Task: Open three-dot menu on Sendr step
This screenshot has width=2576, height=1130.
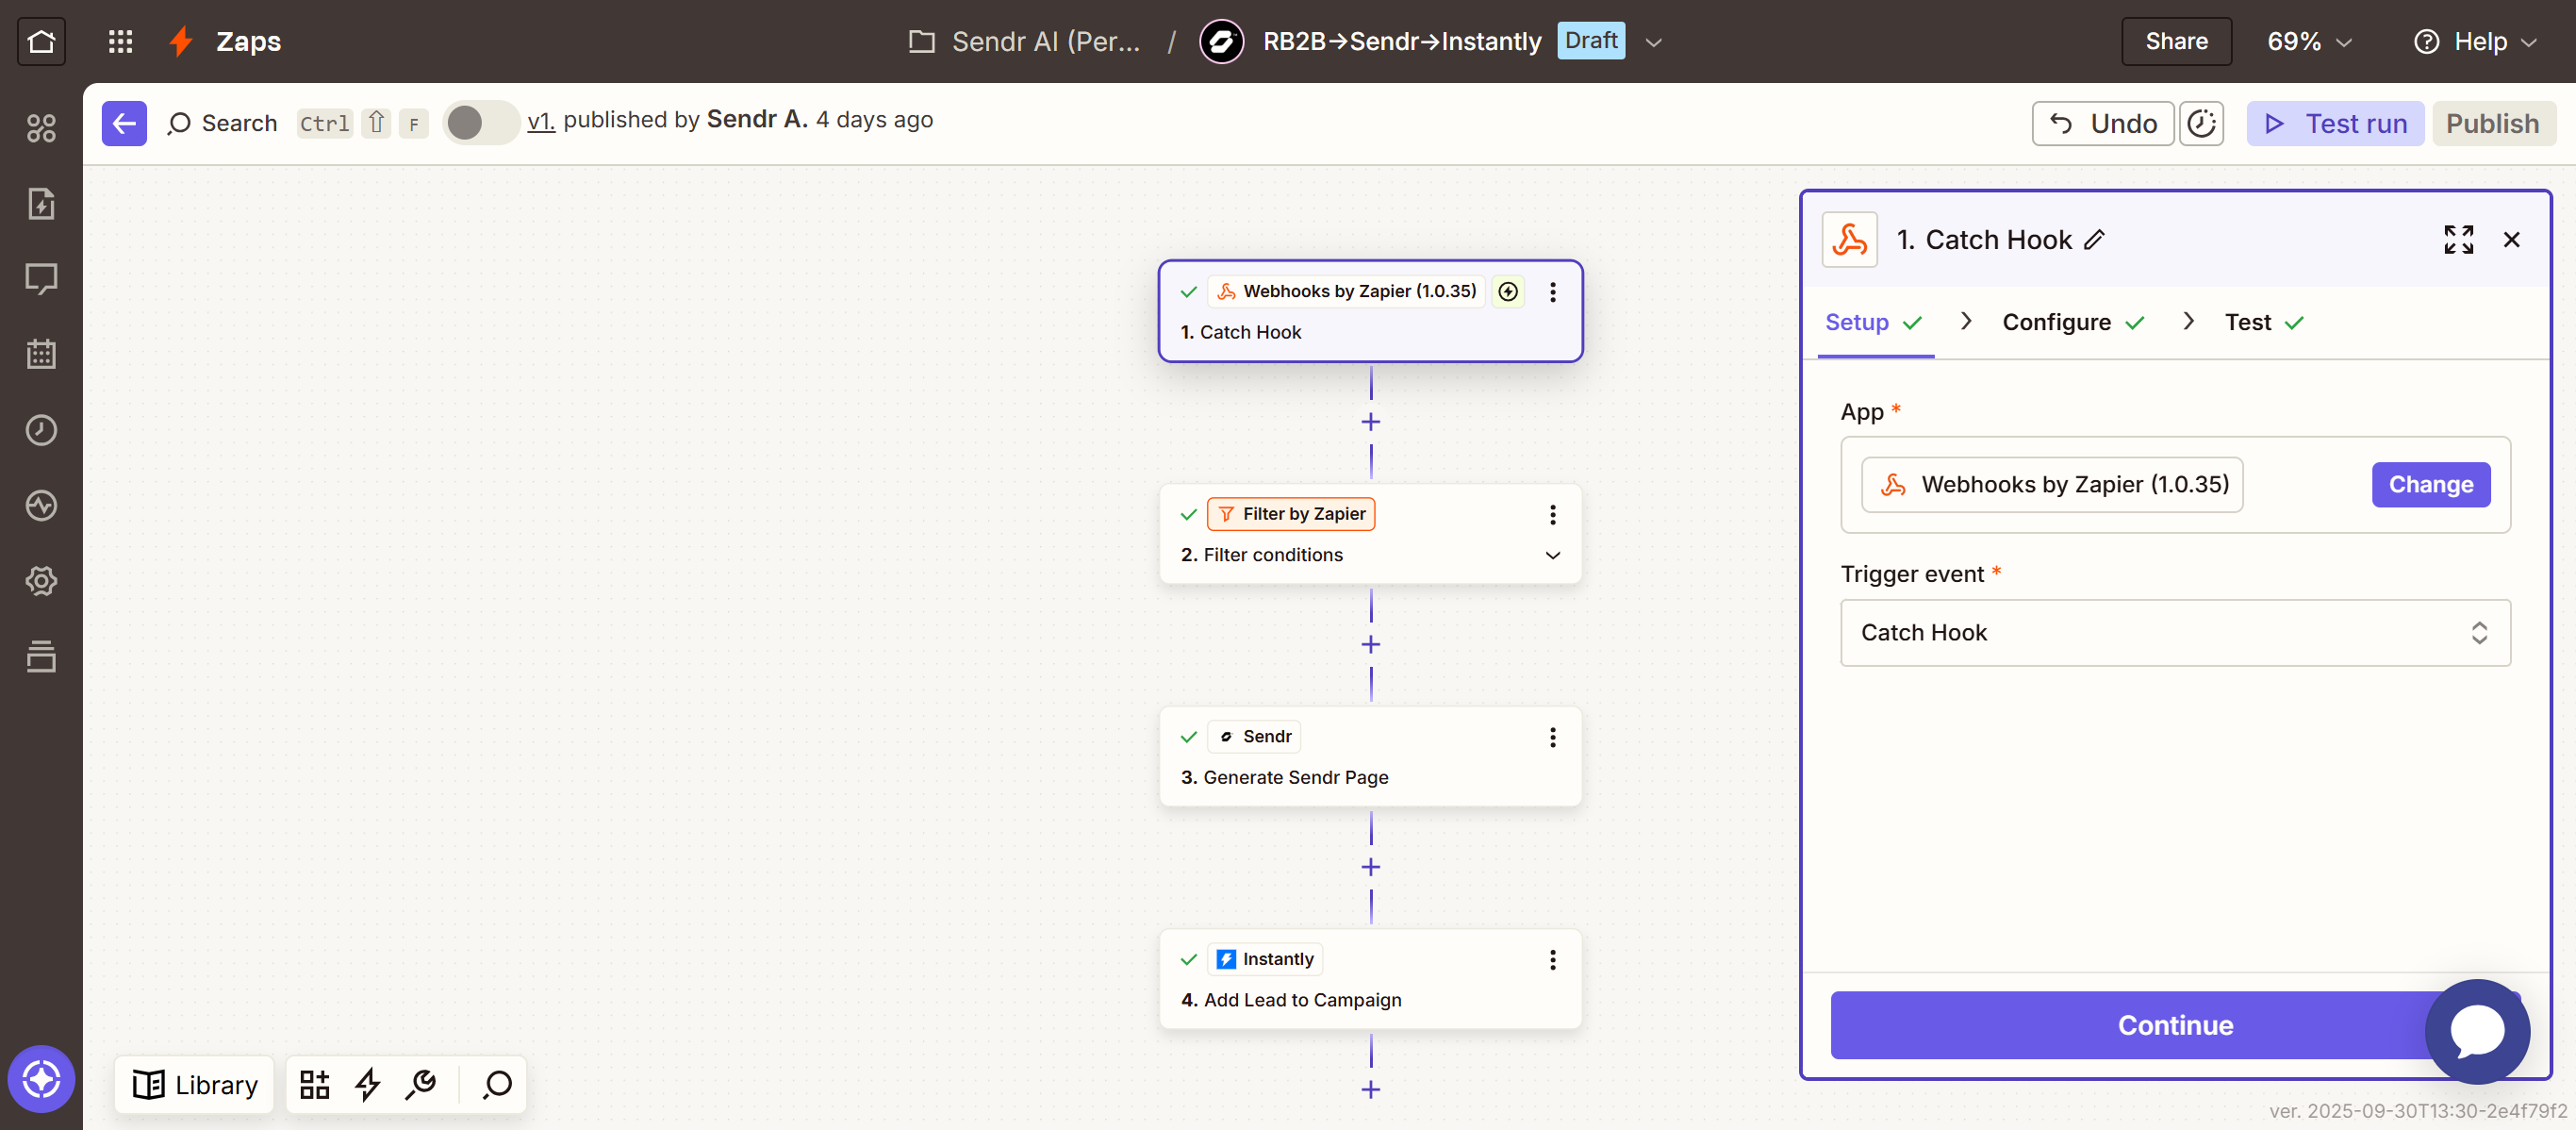Action: tap(1552, 737)
